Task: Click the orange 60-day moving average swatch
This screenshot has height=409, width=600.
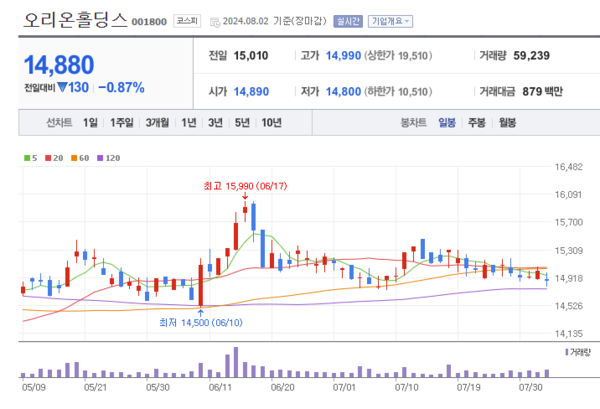Action: [74, 158]
